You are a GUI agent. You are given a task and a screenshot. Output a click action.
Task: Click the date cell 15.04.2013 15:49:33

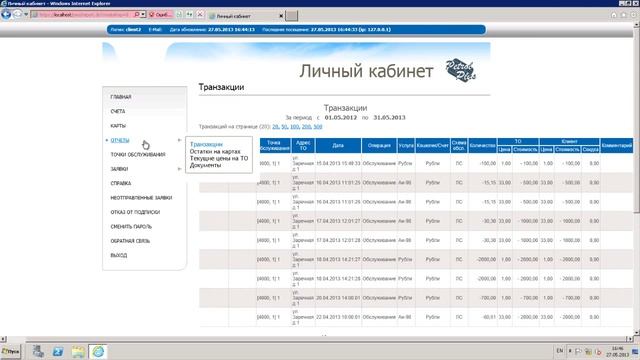(338, 163)
